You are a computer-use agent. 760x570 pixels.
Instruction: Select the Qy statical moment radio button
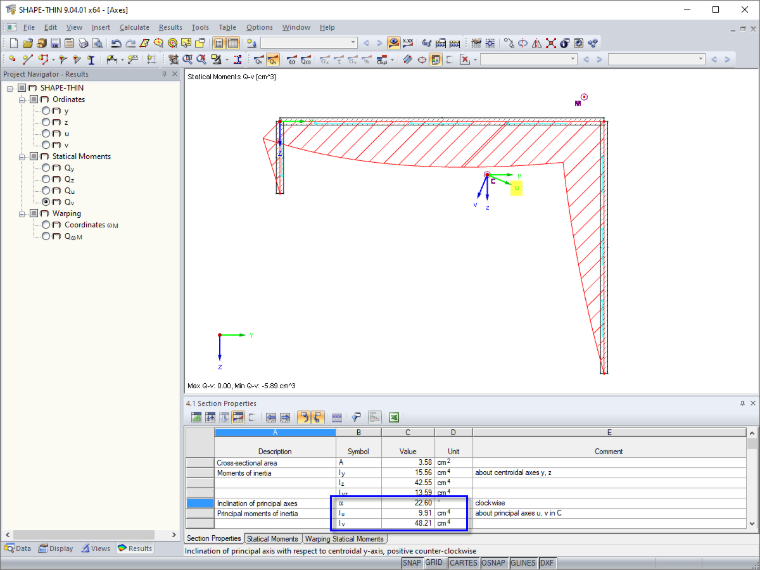(x=46, y=168)
